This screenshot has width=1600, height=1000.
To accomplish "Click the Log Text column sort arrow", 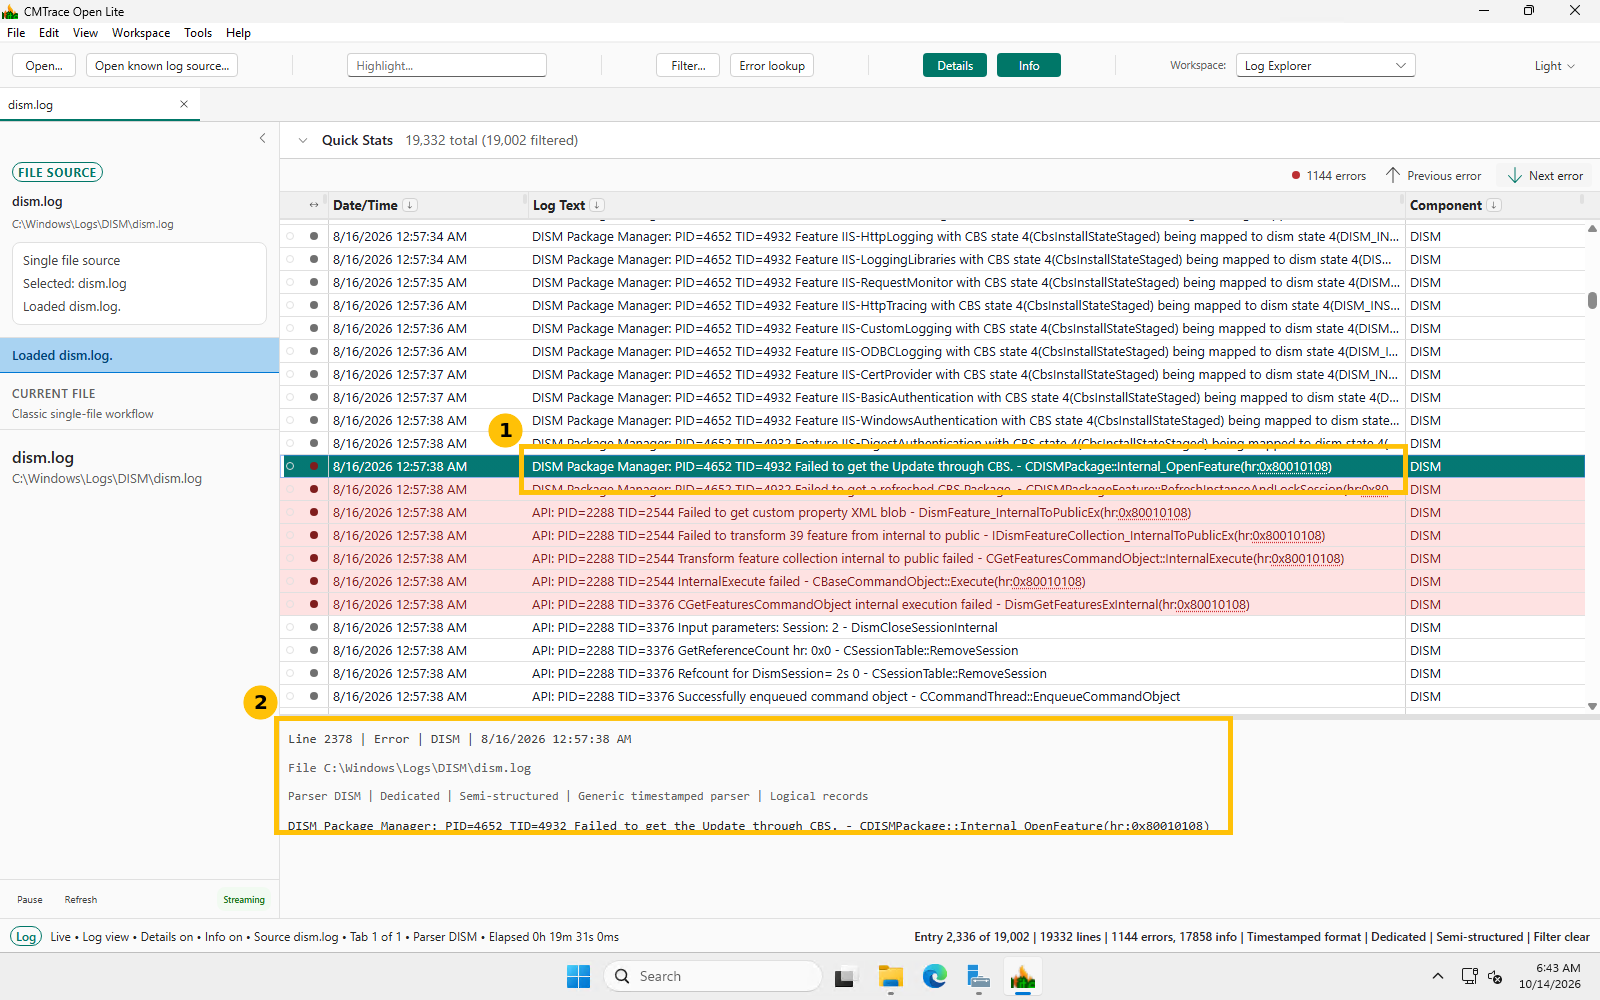I will (597, 205).
